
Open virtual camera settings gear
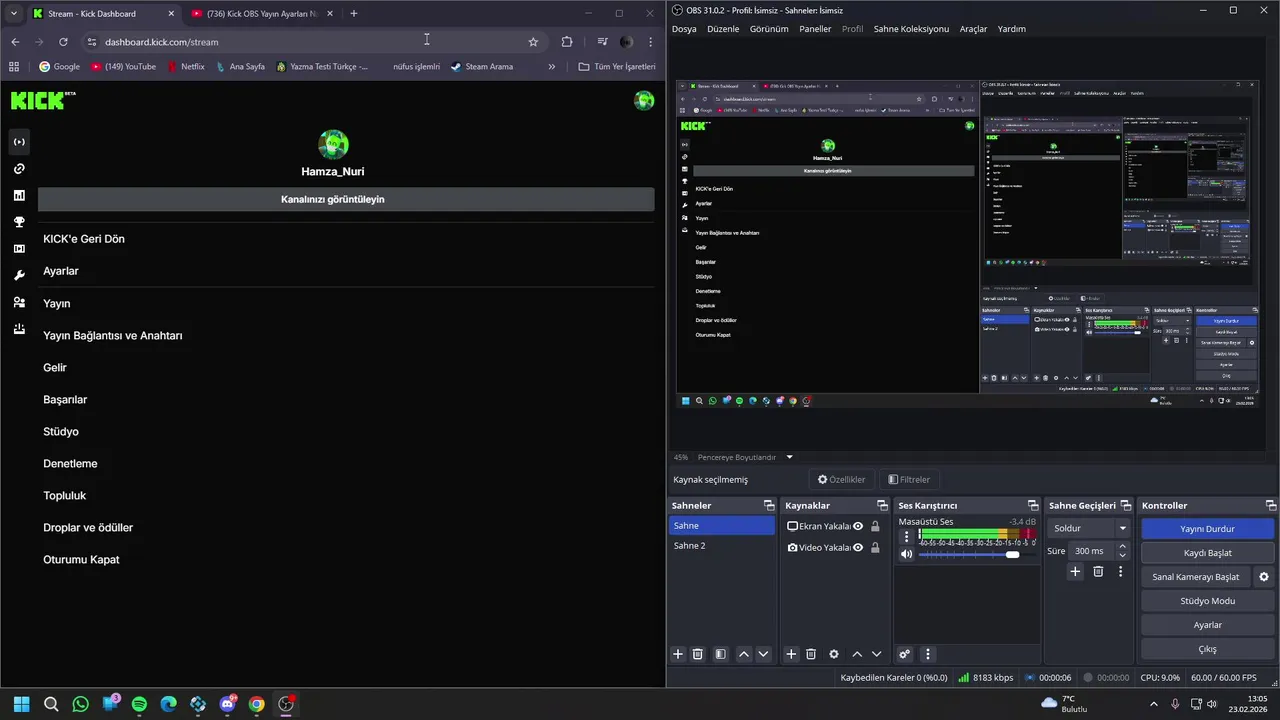[1264, 577]
